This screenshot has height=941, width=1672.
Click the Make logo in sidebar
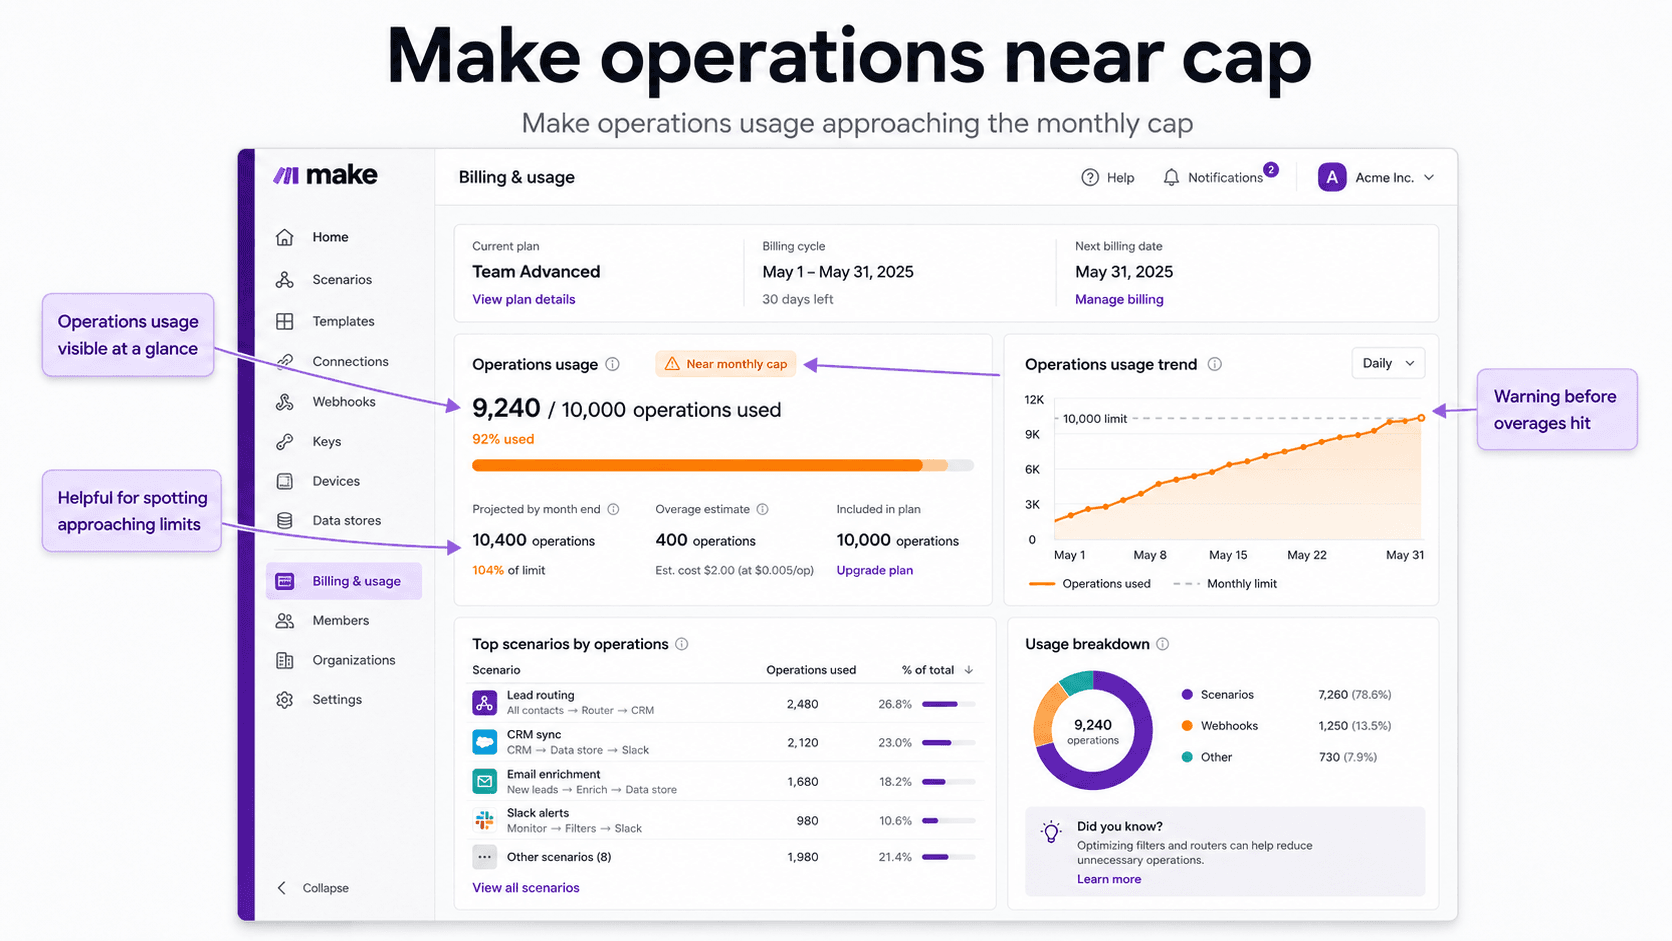tap(325, 175)
